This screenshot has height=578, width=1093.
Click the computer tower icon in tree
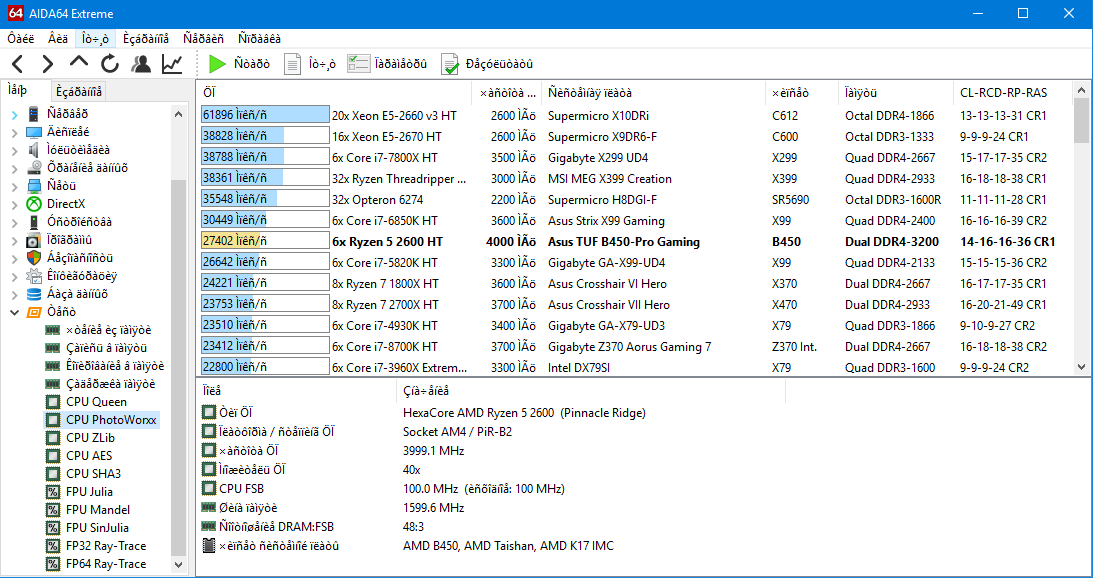coord(34,114)
